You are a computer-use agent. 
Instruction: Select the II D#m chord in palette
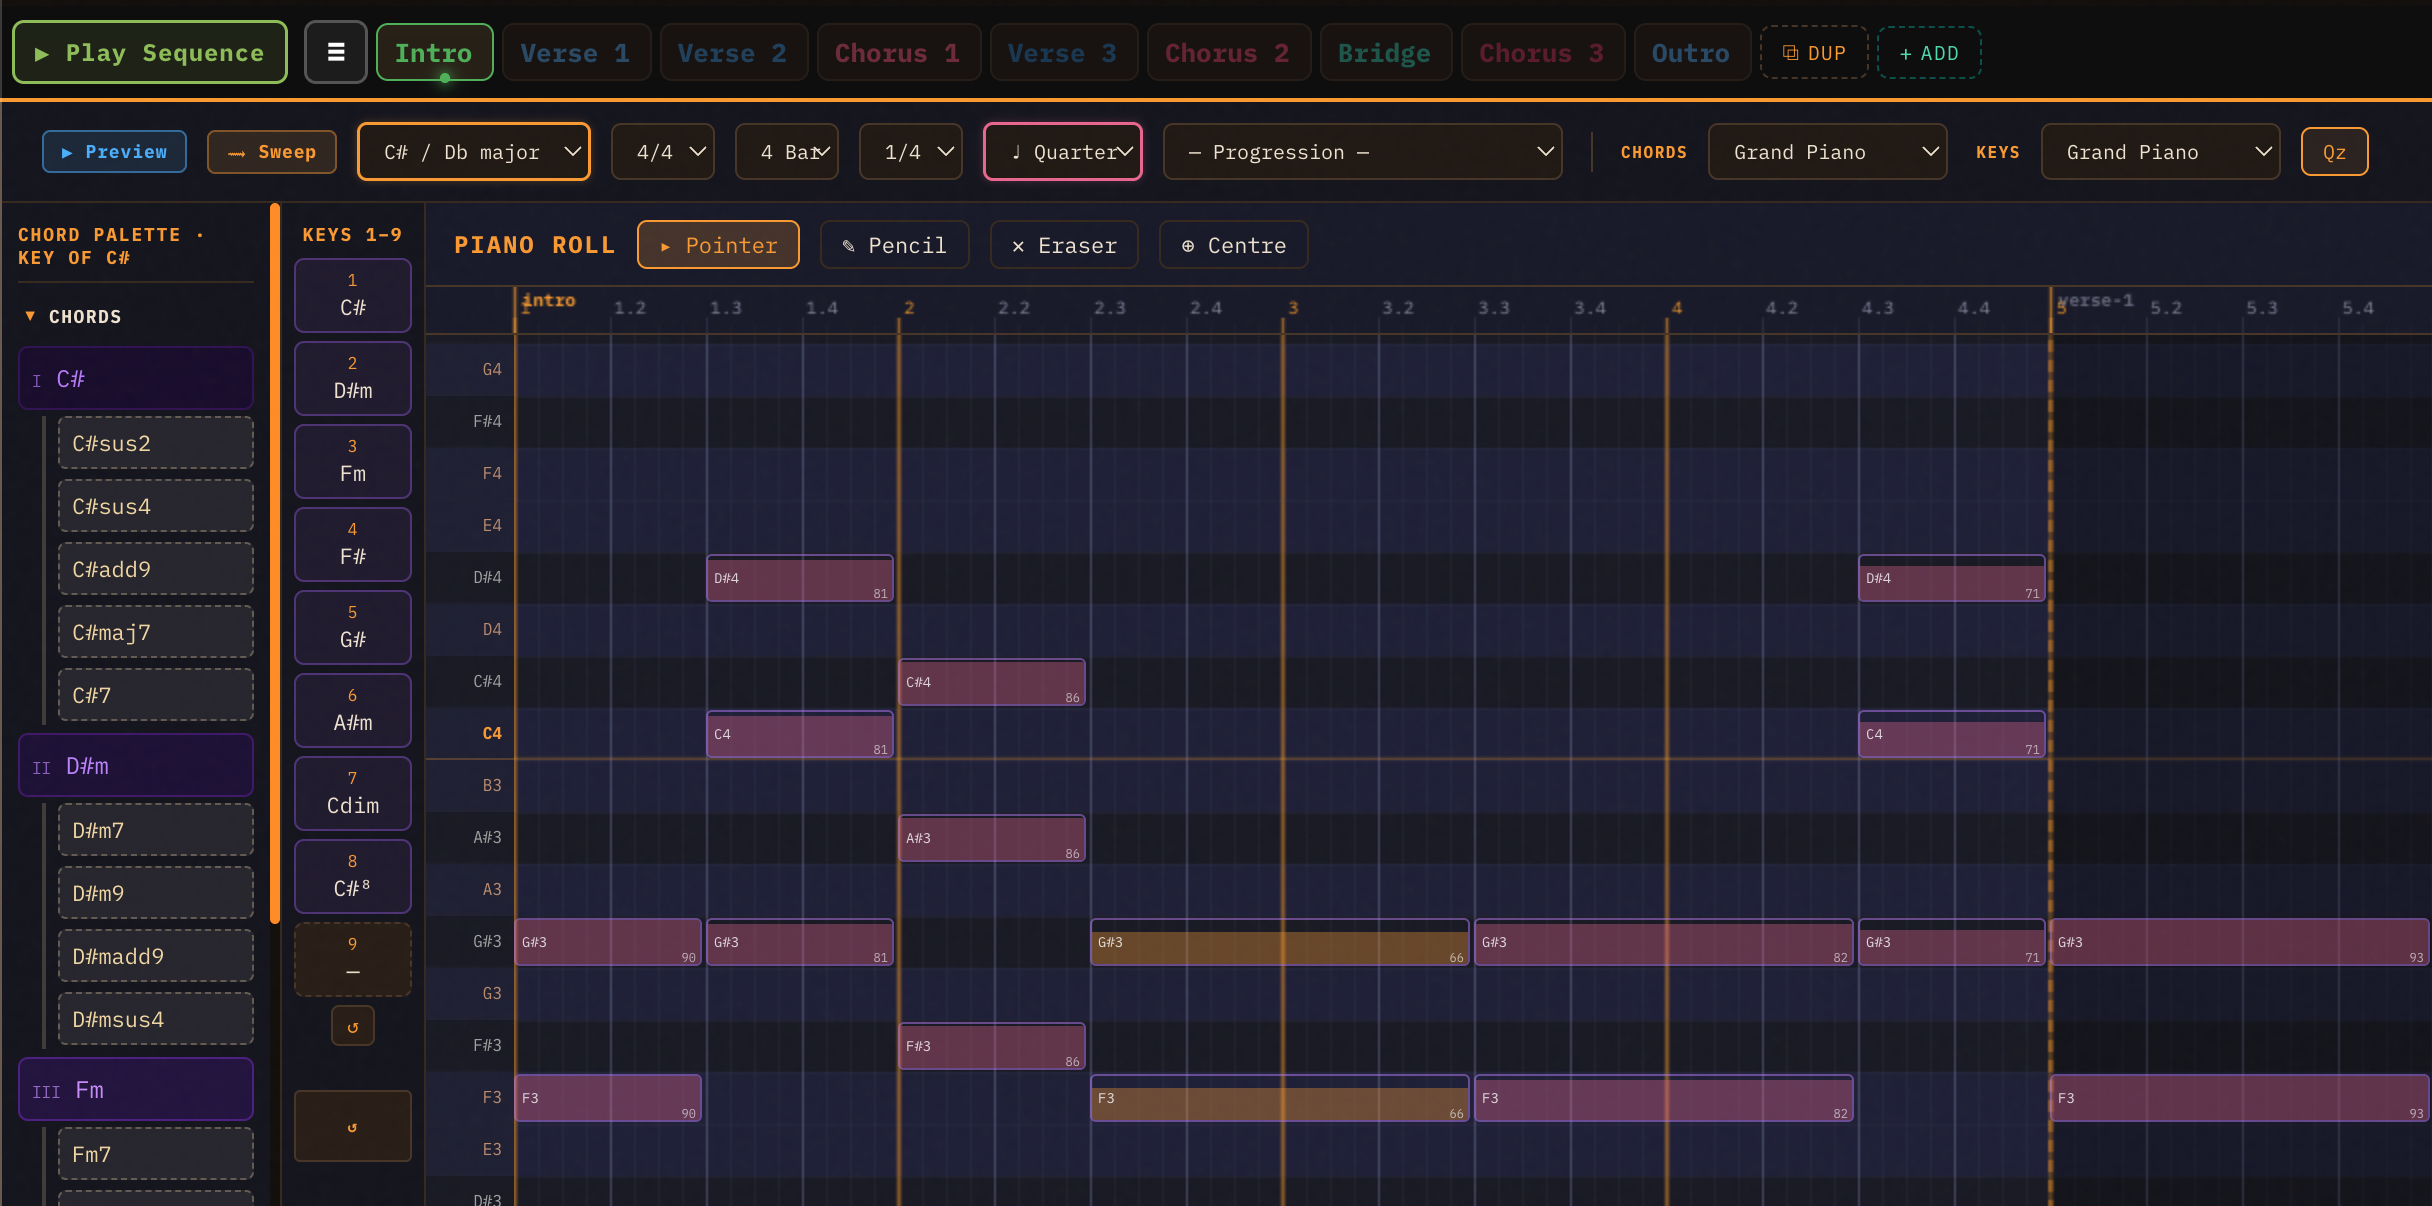(136, 766)
